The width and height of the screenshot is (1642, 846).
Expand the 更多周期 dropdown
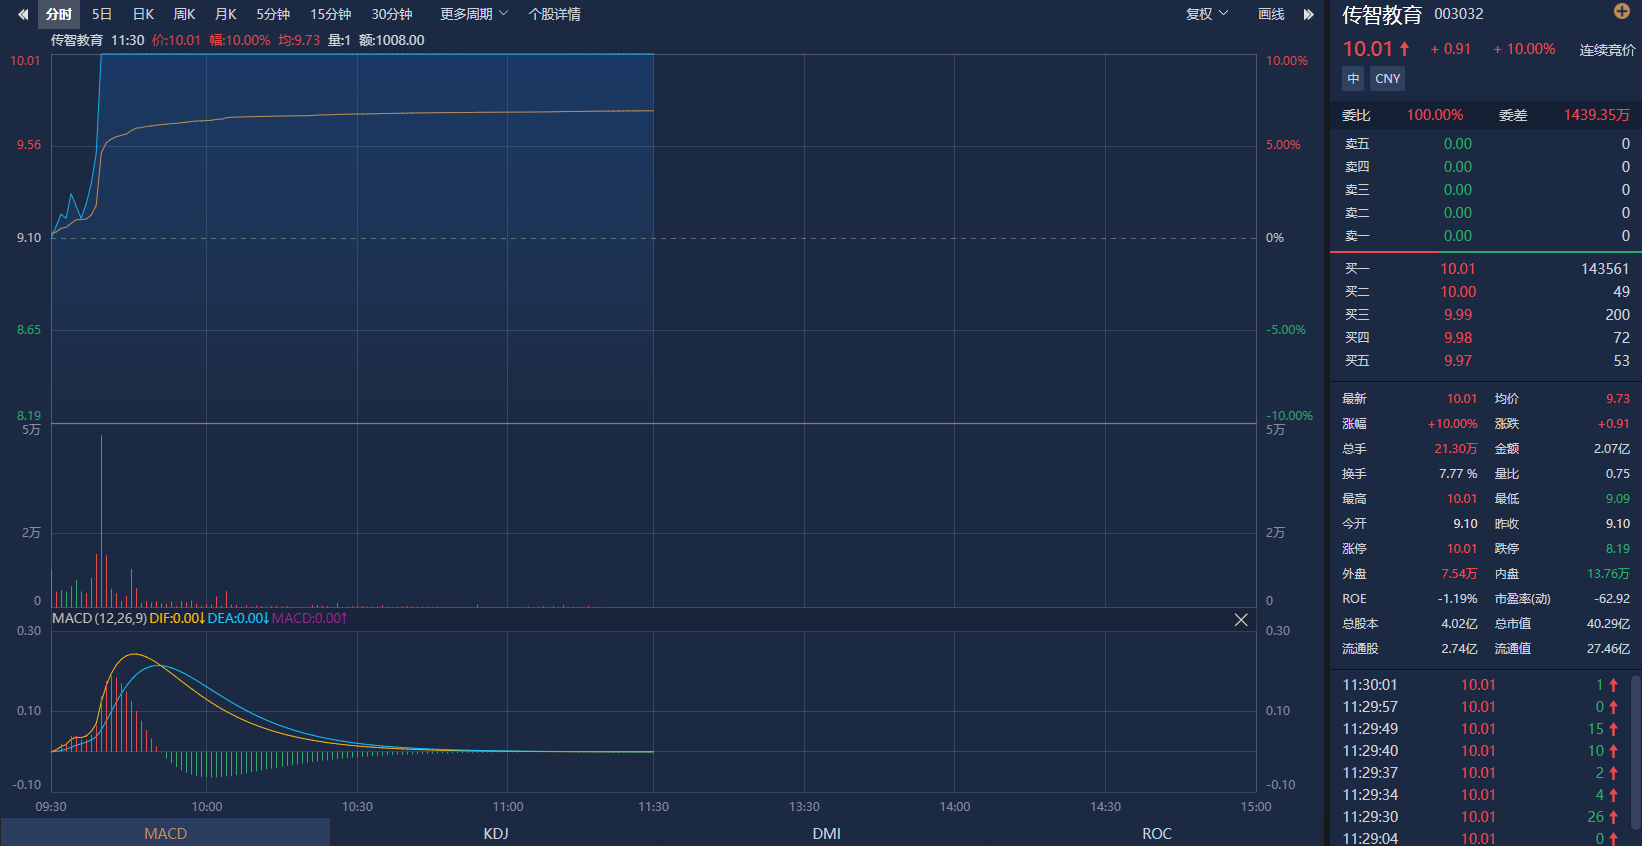474,14
